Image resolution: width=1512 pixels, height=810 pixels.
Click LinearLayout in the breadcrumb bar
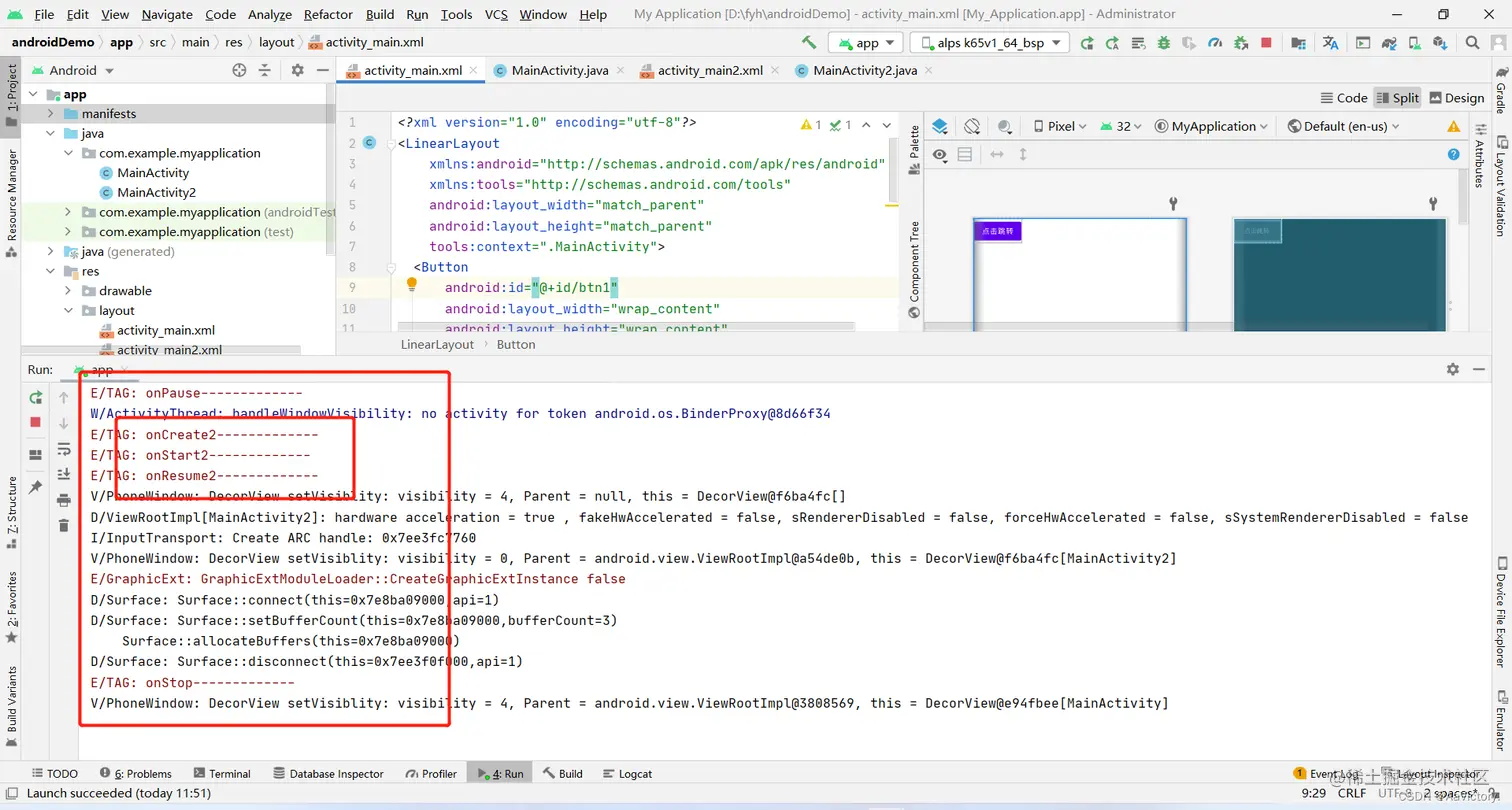tap(437, 344)
